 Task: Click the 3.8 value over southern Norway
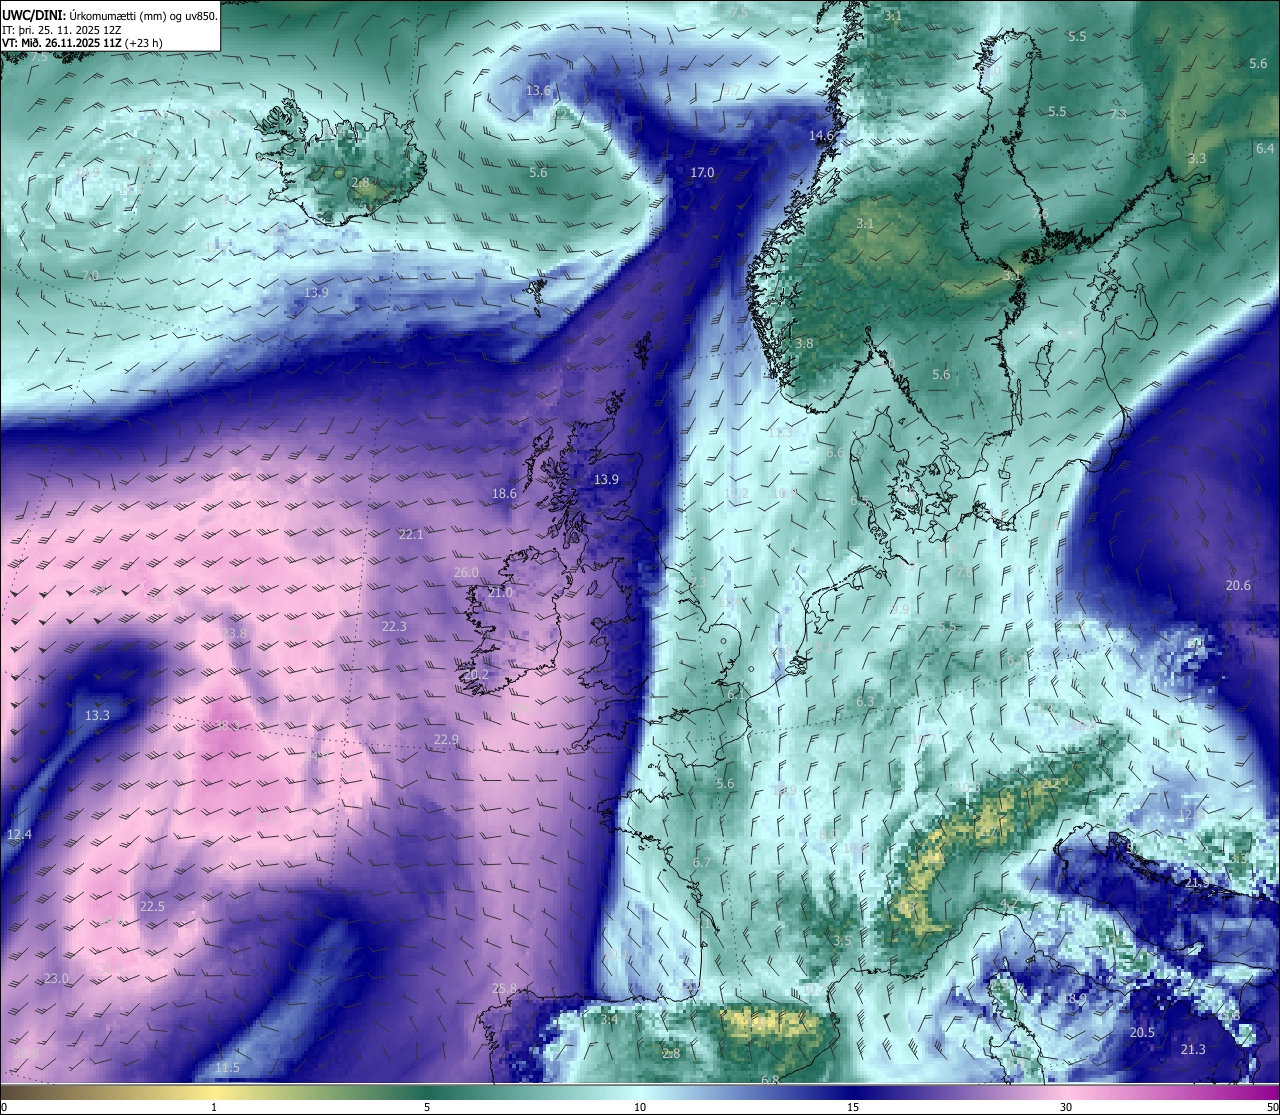(804, 343)
